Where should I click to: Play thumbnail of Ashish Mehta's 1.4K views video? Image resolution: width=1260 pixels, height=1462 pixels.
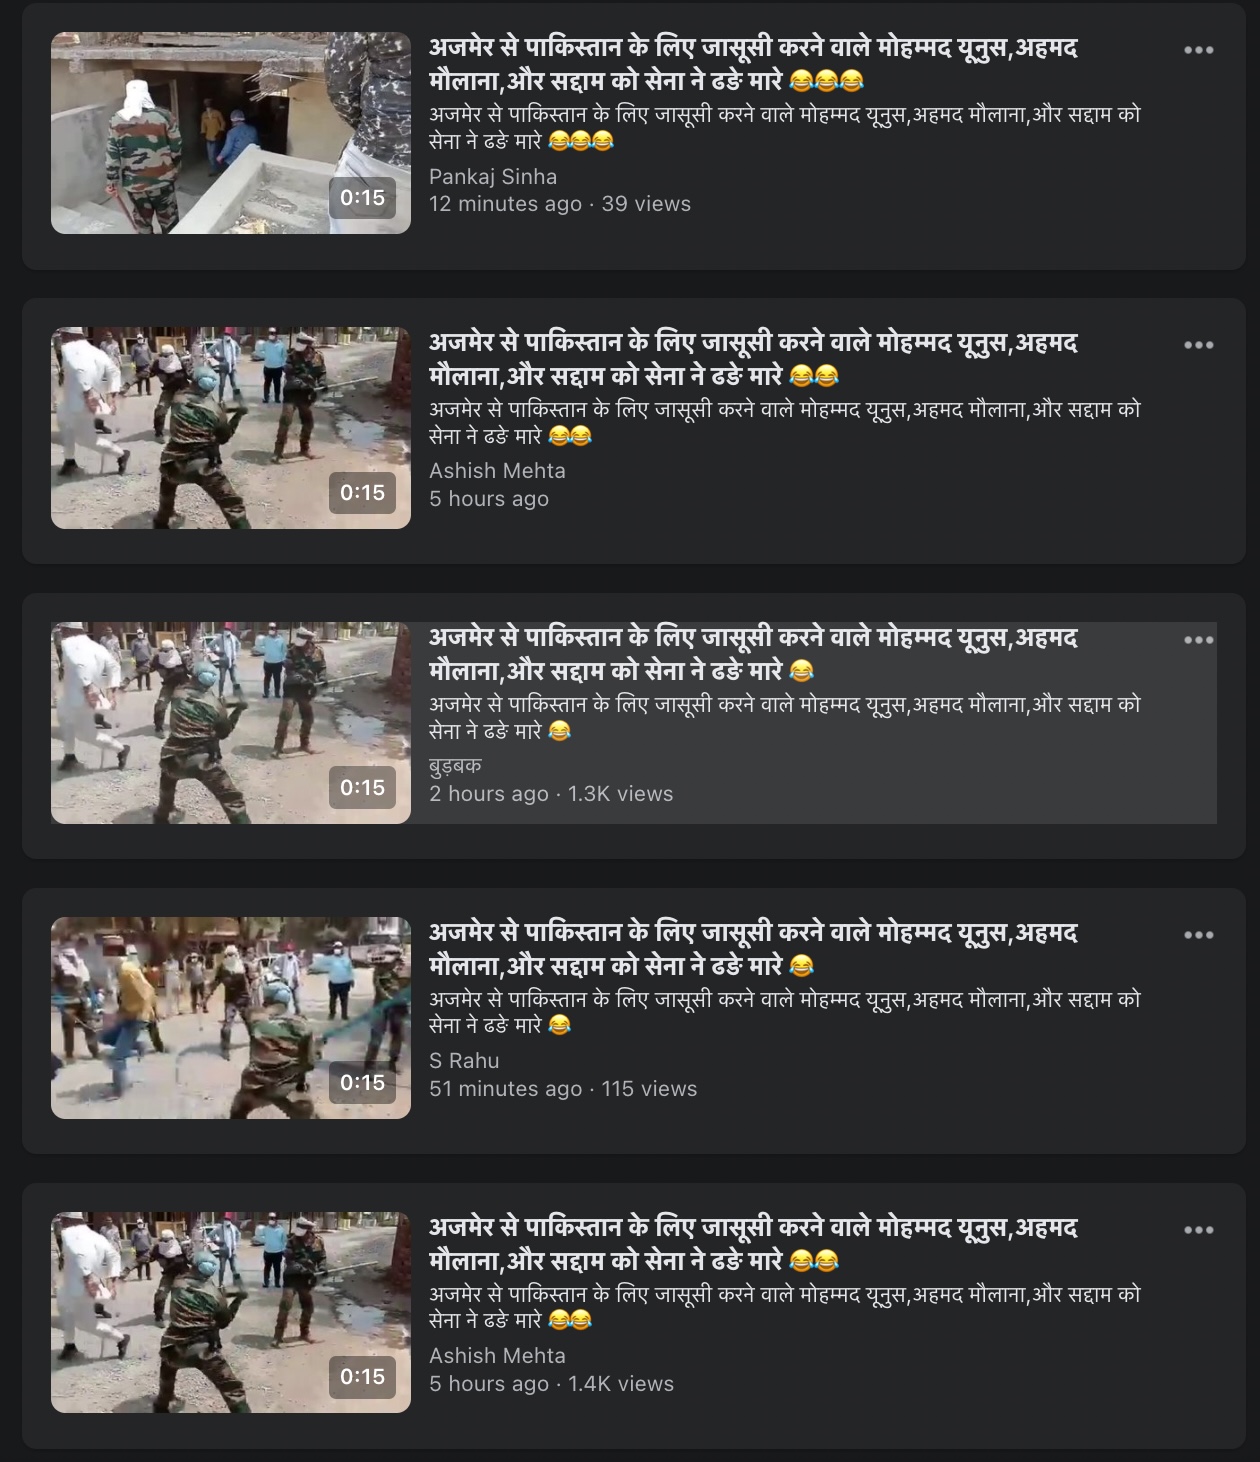tap(231, 1313)
